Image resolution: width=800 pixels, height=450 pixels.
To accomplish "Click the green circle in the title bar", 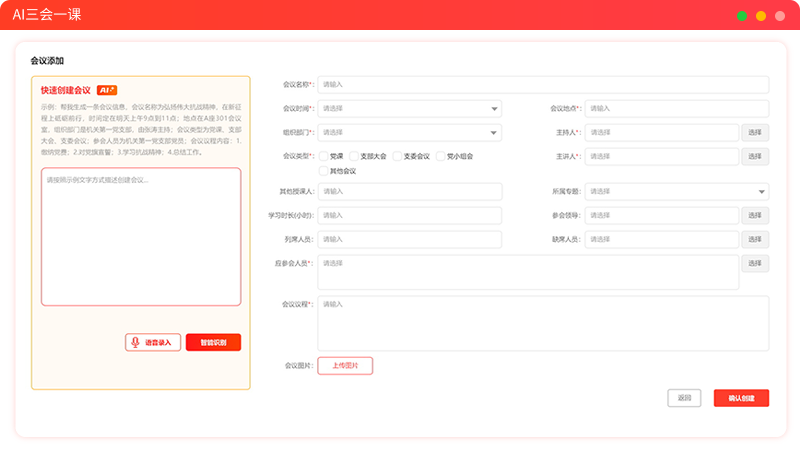I will [x=742, y=16].
